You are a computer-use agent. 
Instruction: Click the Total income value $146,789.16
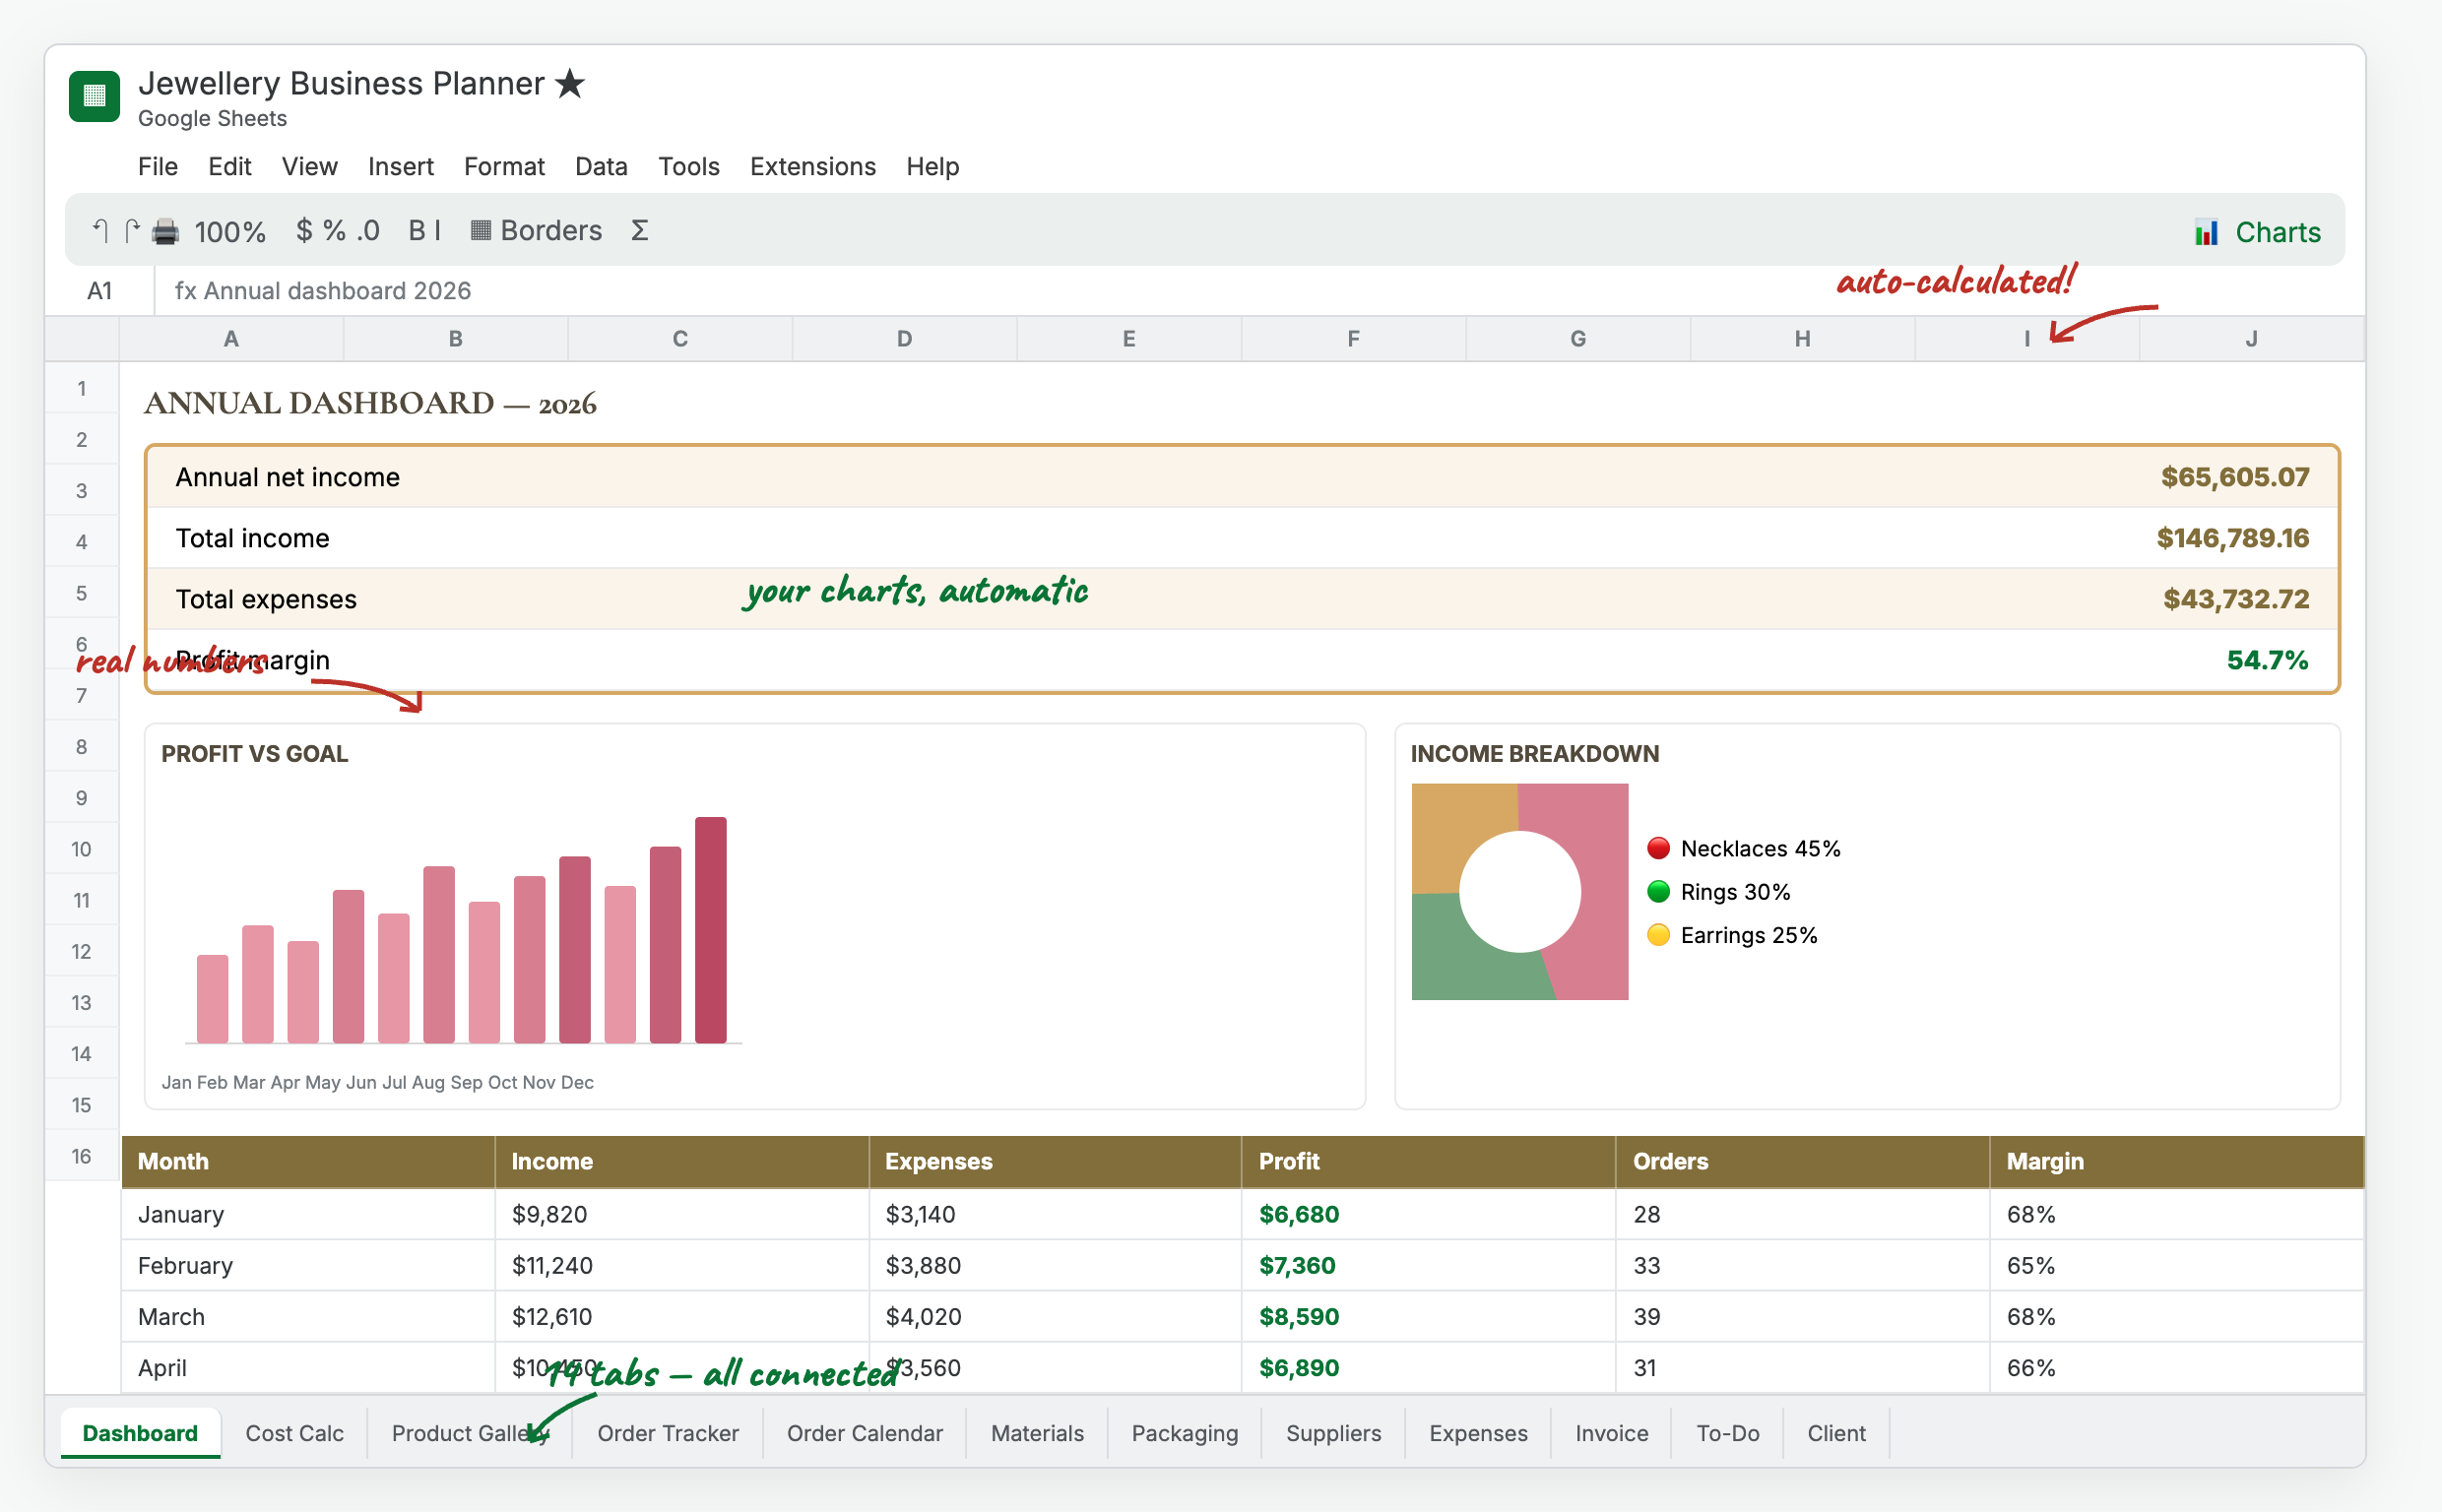coord(2232,538)
